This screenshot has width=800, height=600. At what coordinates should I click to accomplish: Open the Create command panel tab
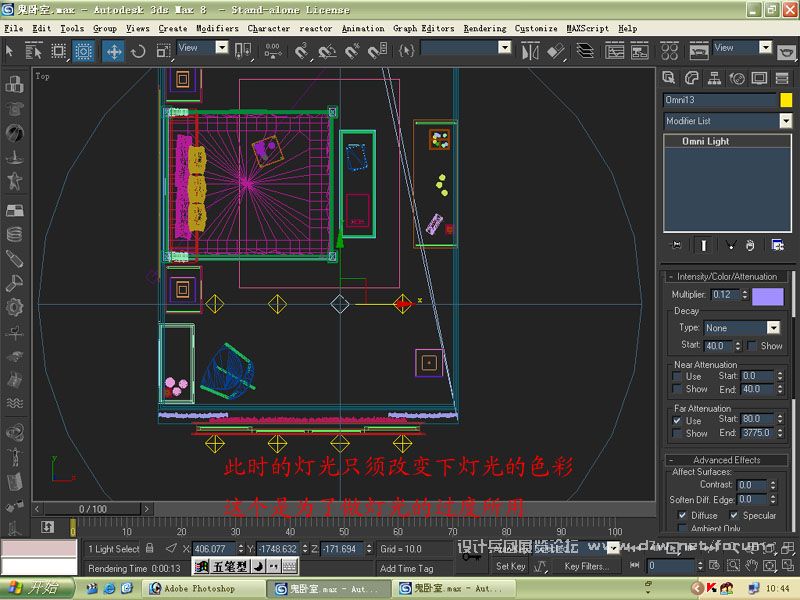tap(668, 78)
